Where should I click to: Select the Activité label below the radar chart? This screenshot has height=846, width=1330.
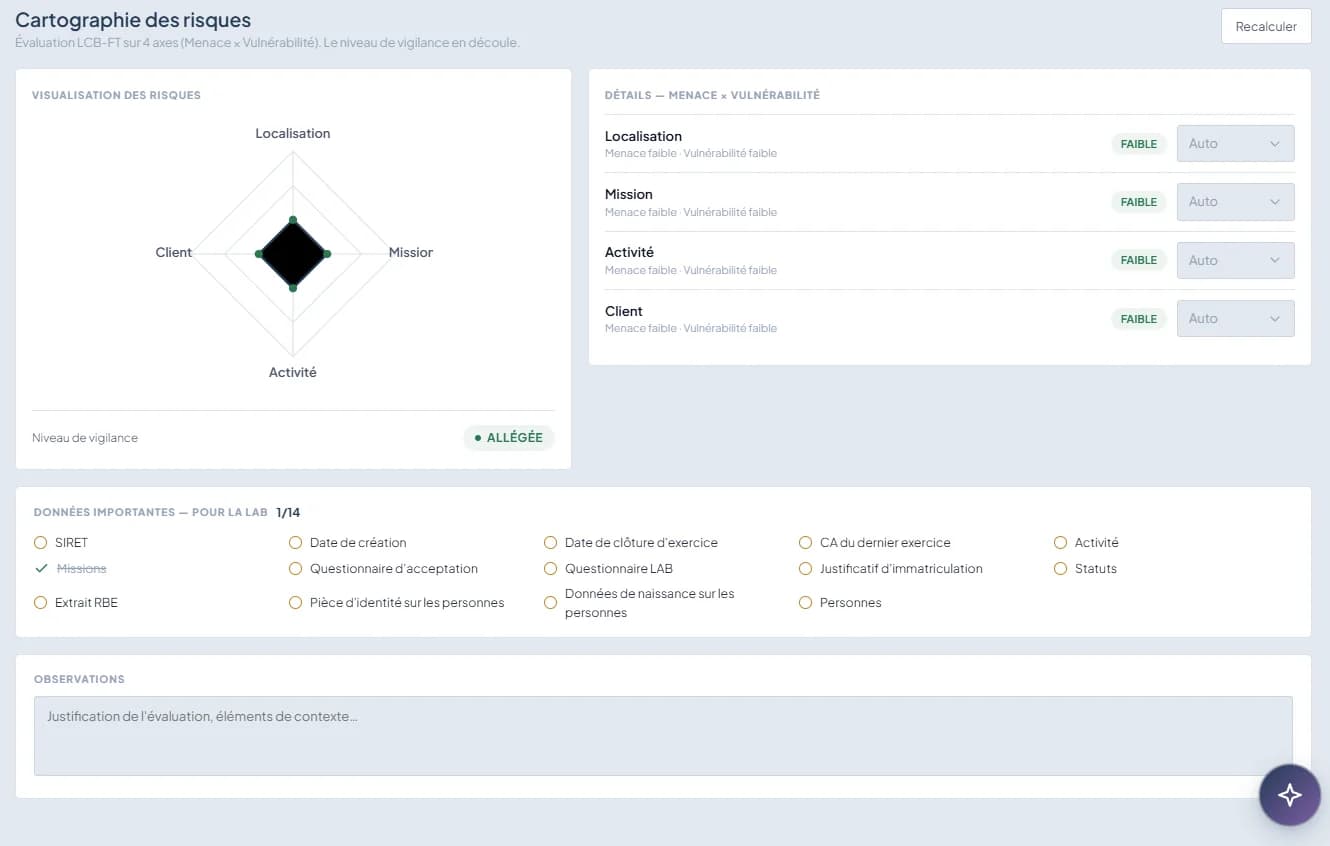point(292,372)
